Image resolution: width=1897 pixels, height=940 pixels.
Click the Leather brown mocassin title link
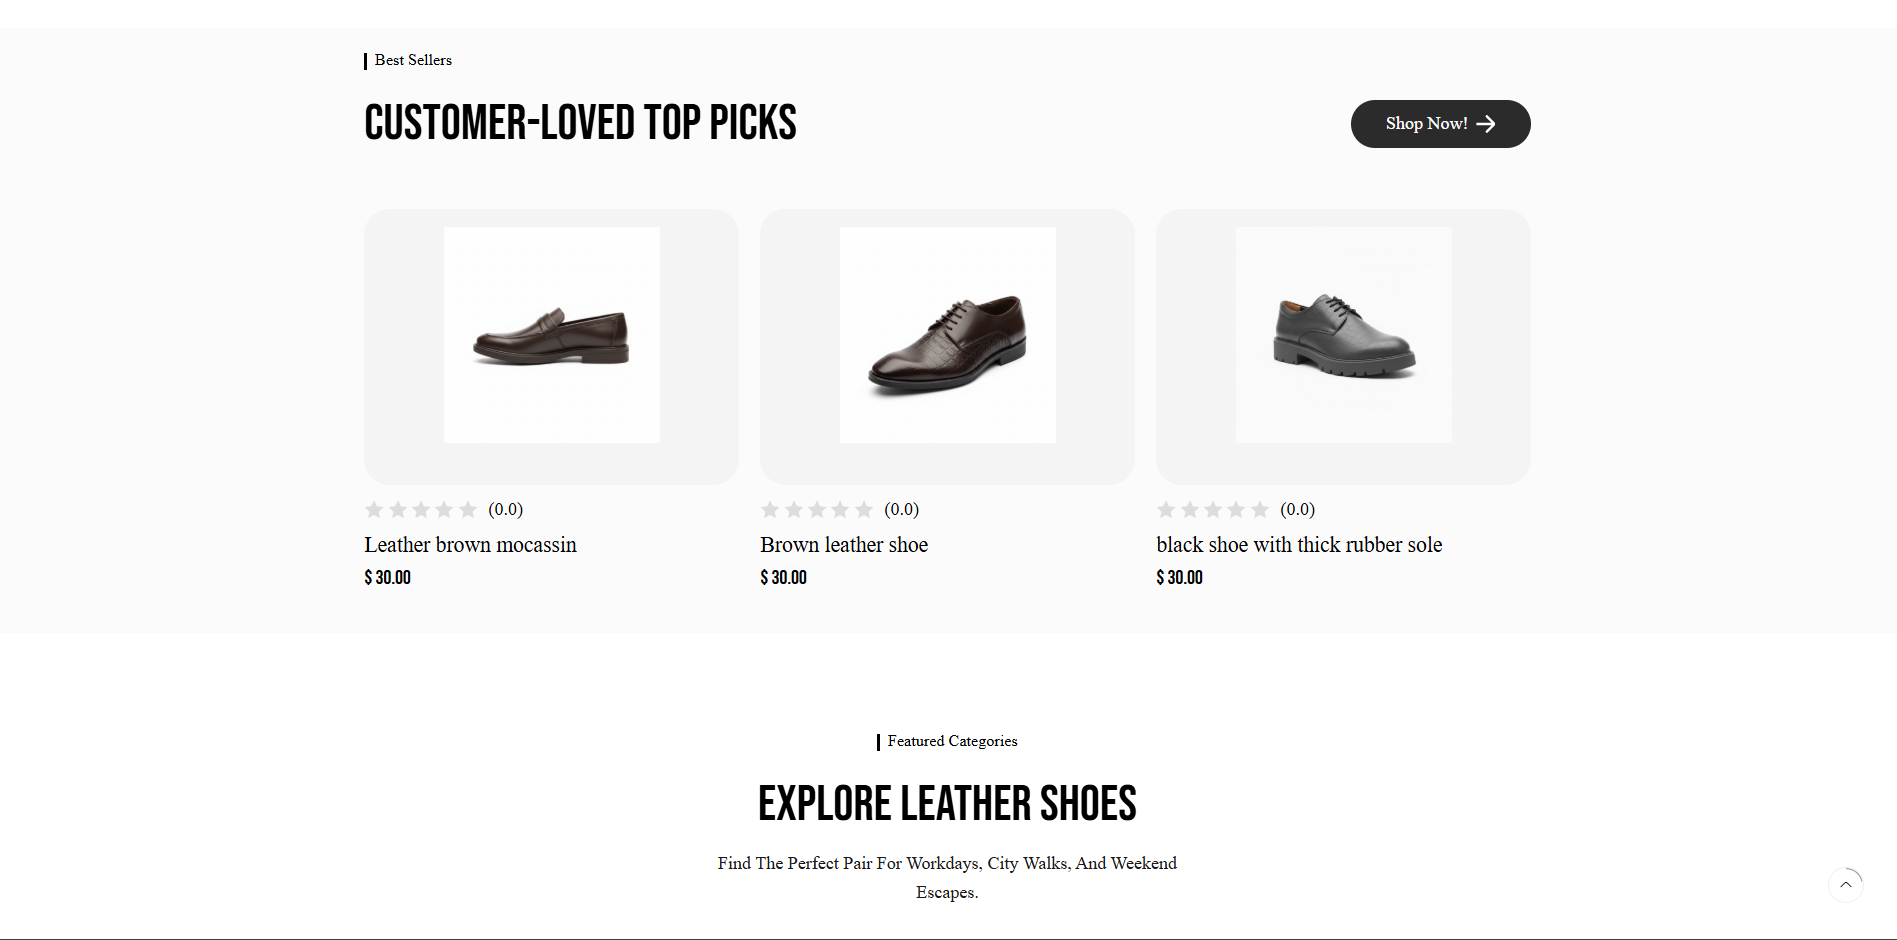point(470,545)
